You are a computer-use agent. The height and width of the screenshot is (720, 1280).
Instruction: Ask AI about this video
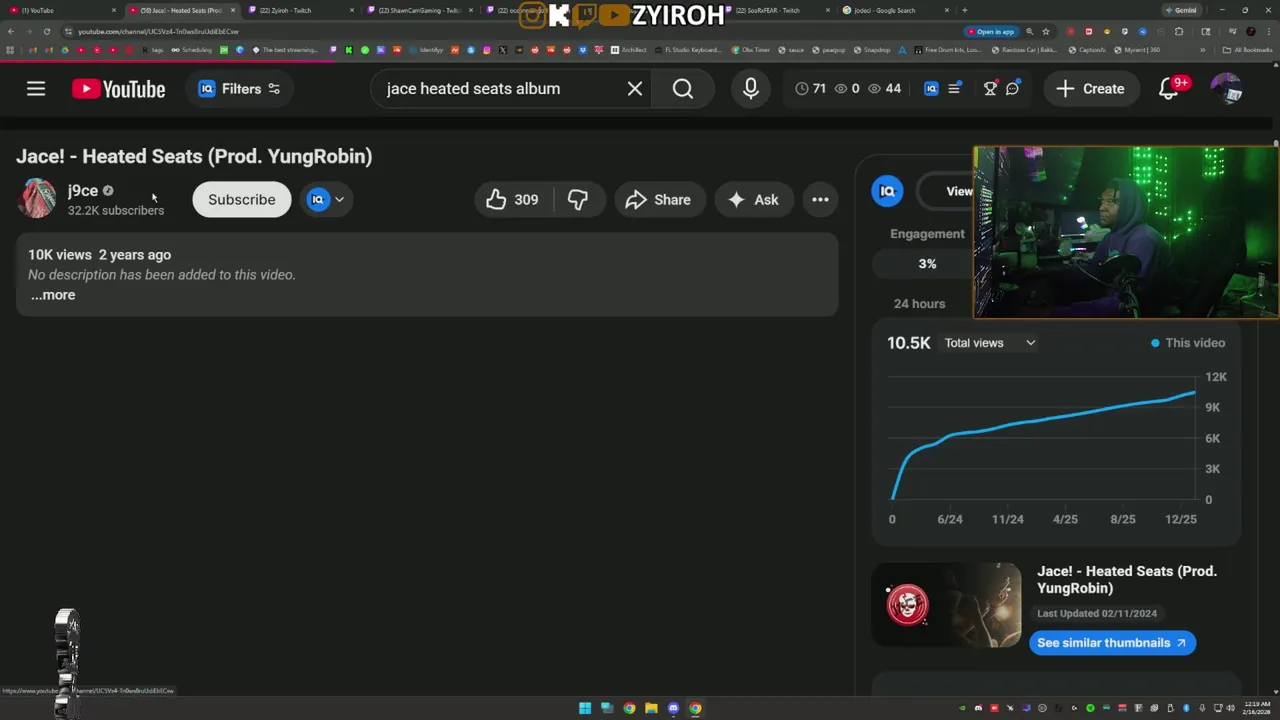(x=753, y=200)
